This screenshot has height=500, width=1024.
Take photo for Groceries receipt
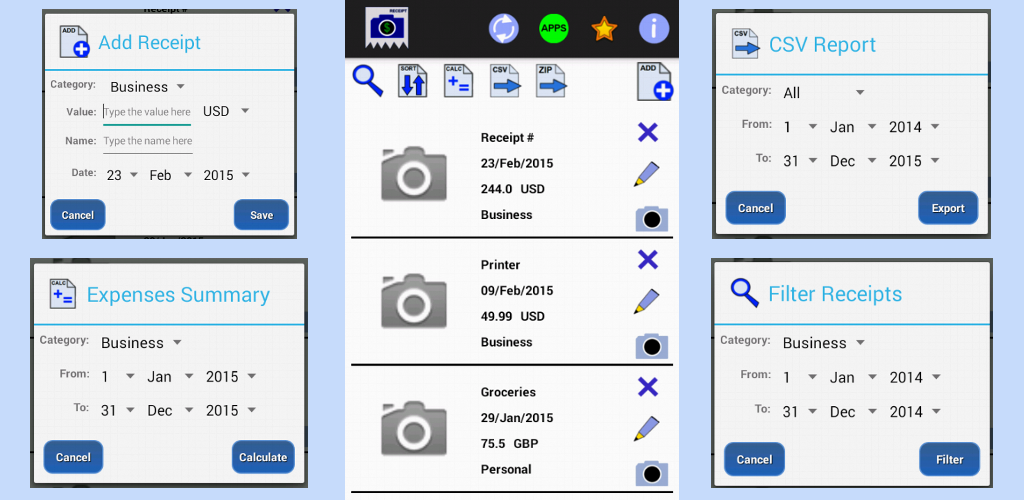coord(652,474)
